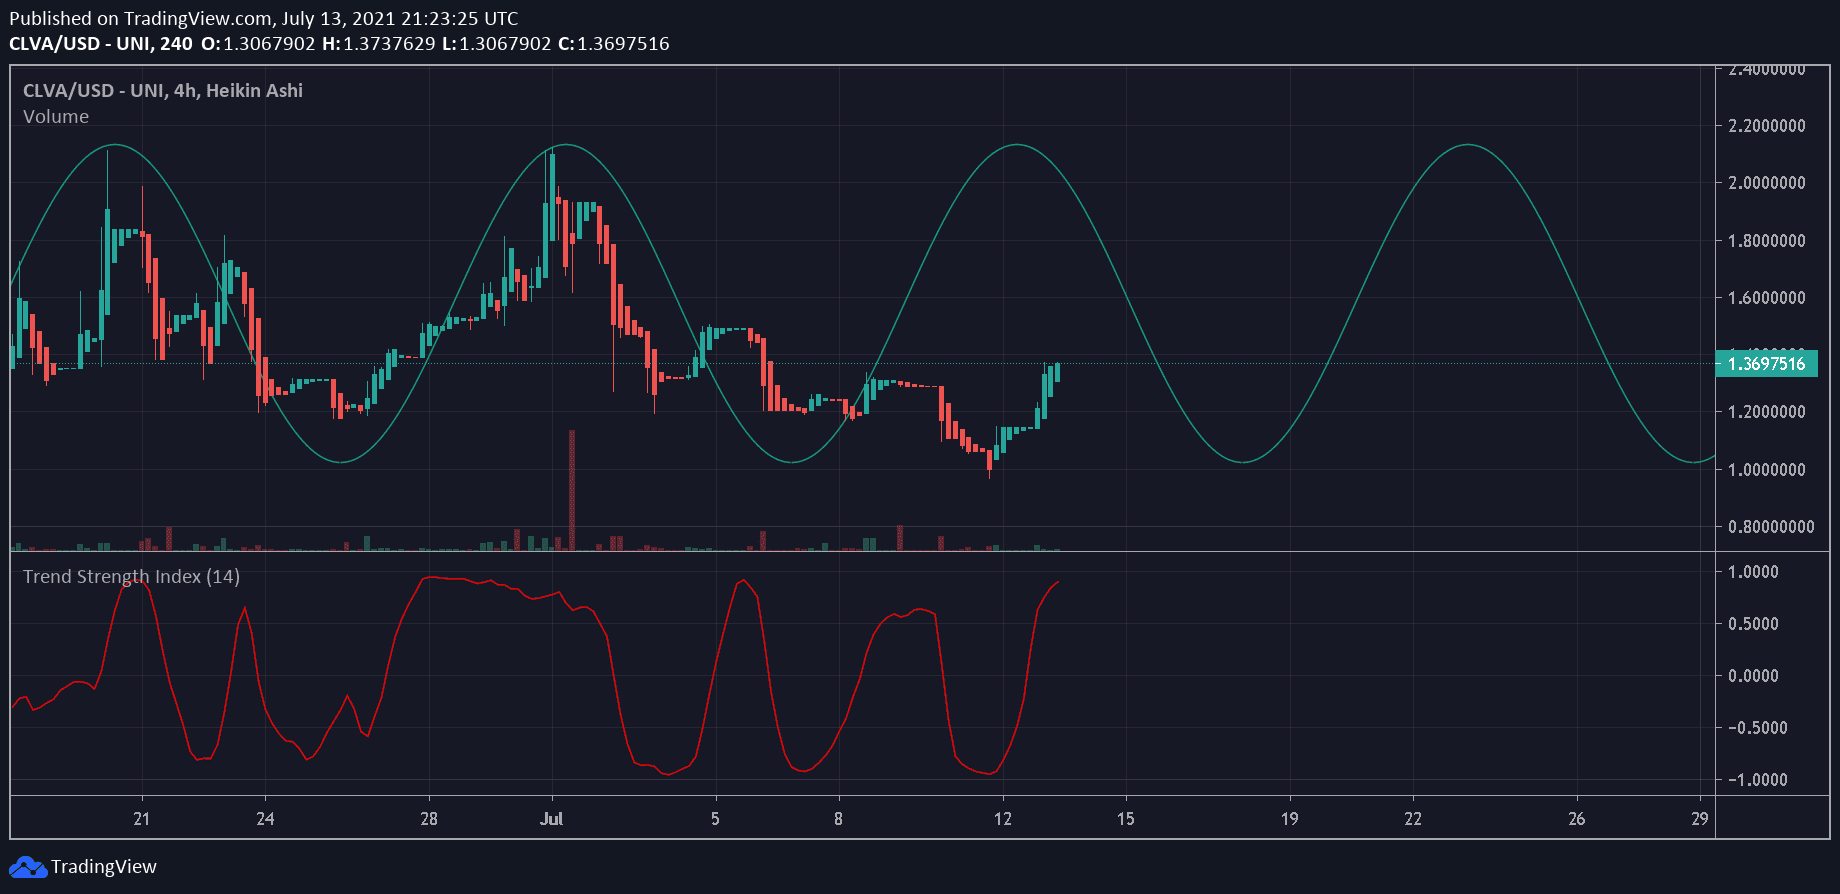Click the 21 date marker on time axis
The width and height of the screenshot is (1840, 894).
tap(142, 819)
